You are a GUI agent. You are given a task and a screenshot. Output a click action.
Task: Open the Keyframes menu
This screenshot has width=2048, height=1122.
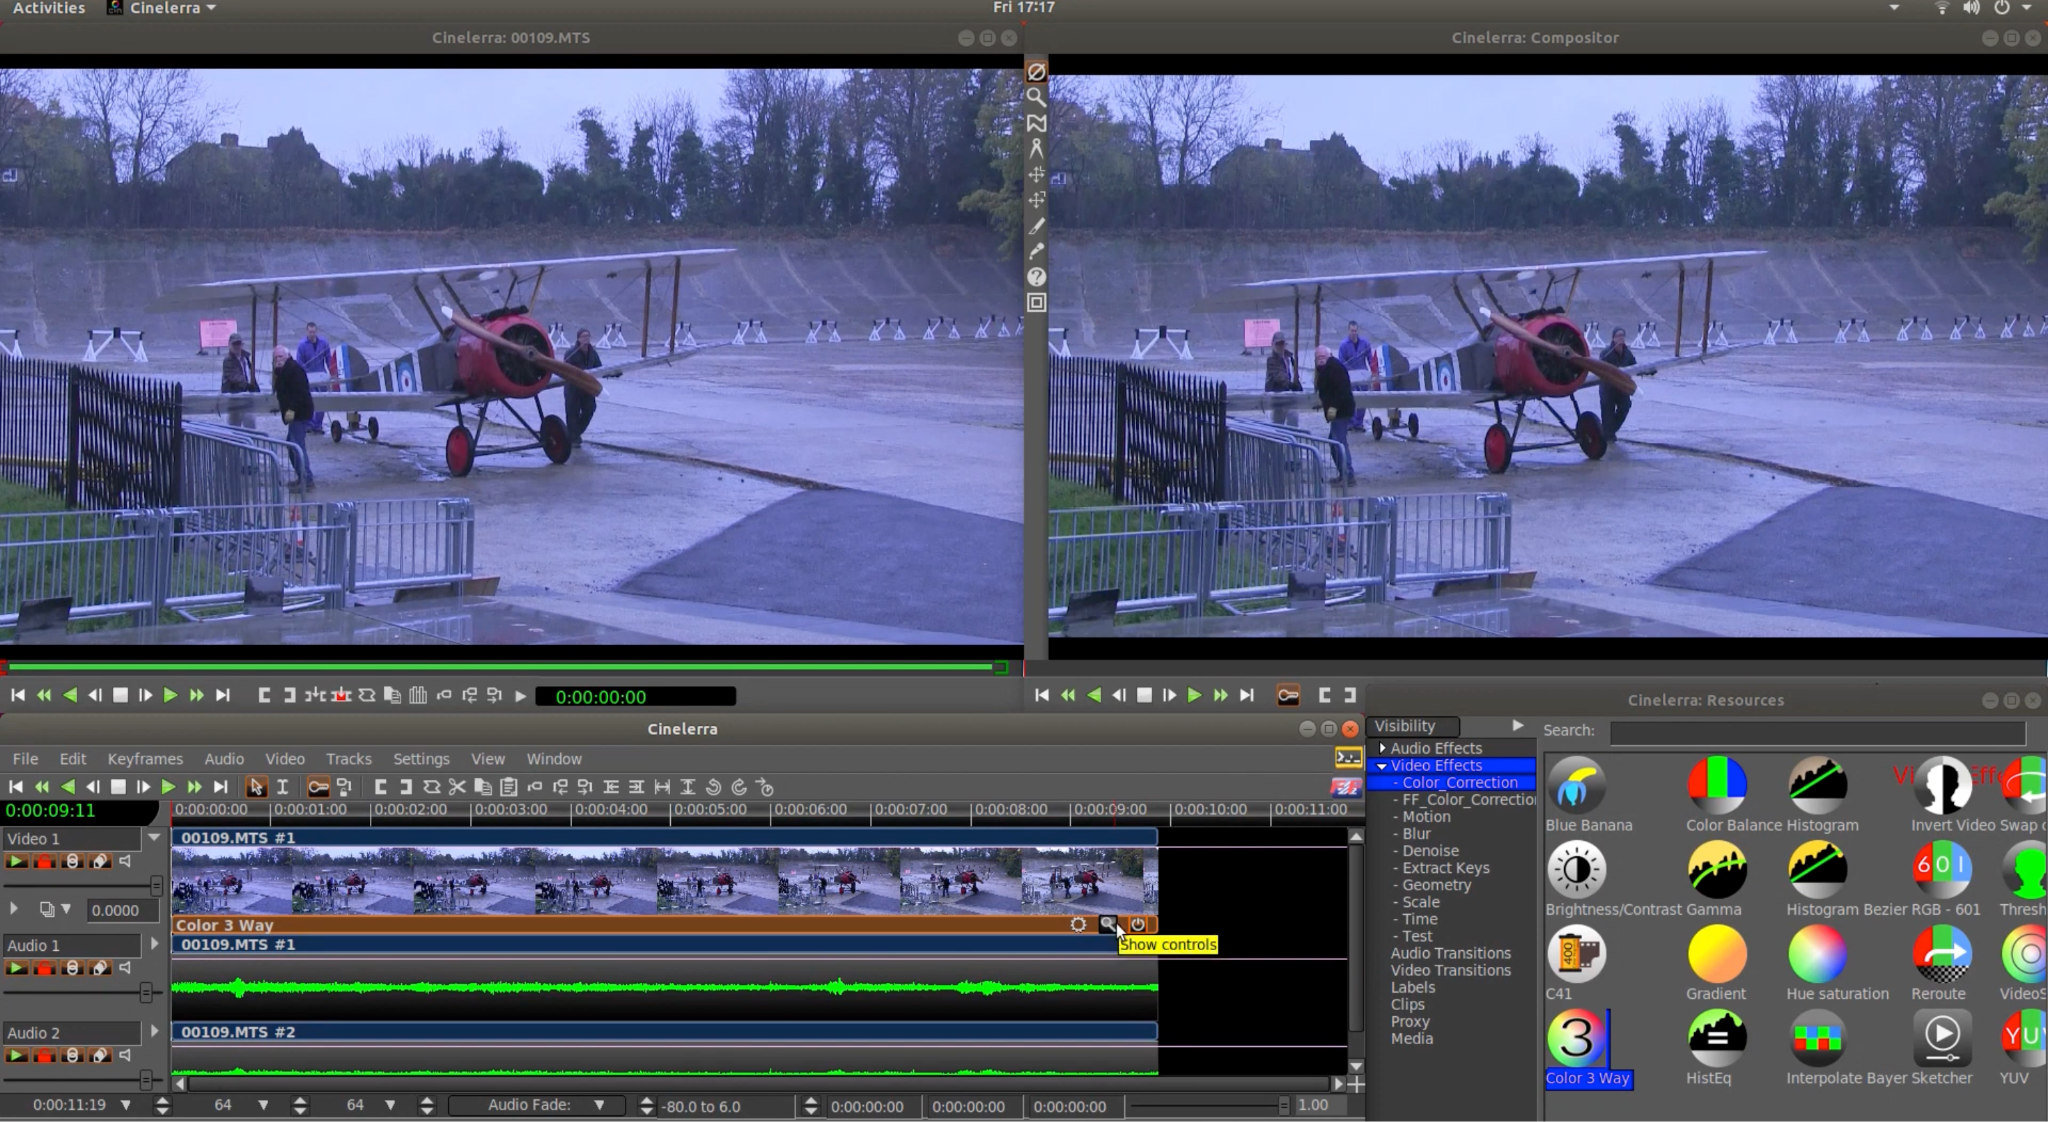tap(145, 758)
